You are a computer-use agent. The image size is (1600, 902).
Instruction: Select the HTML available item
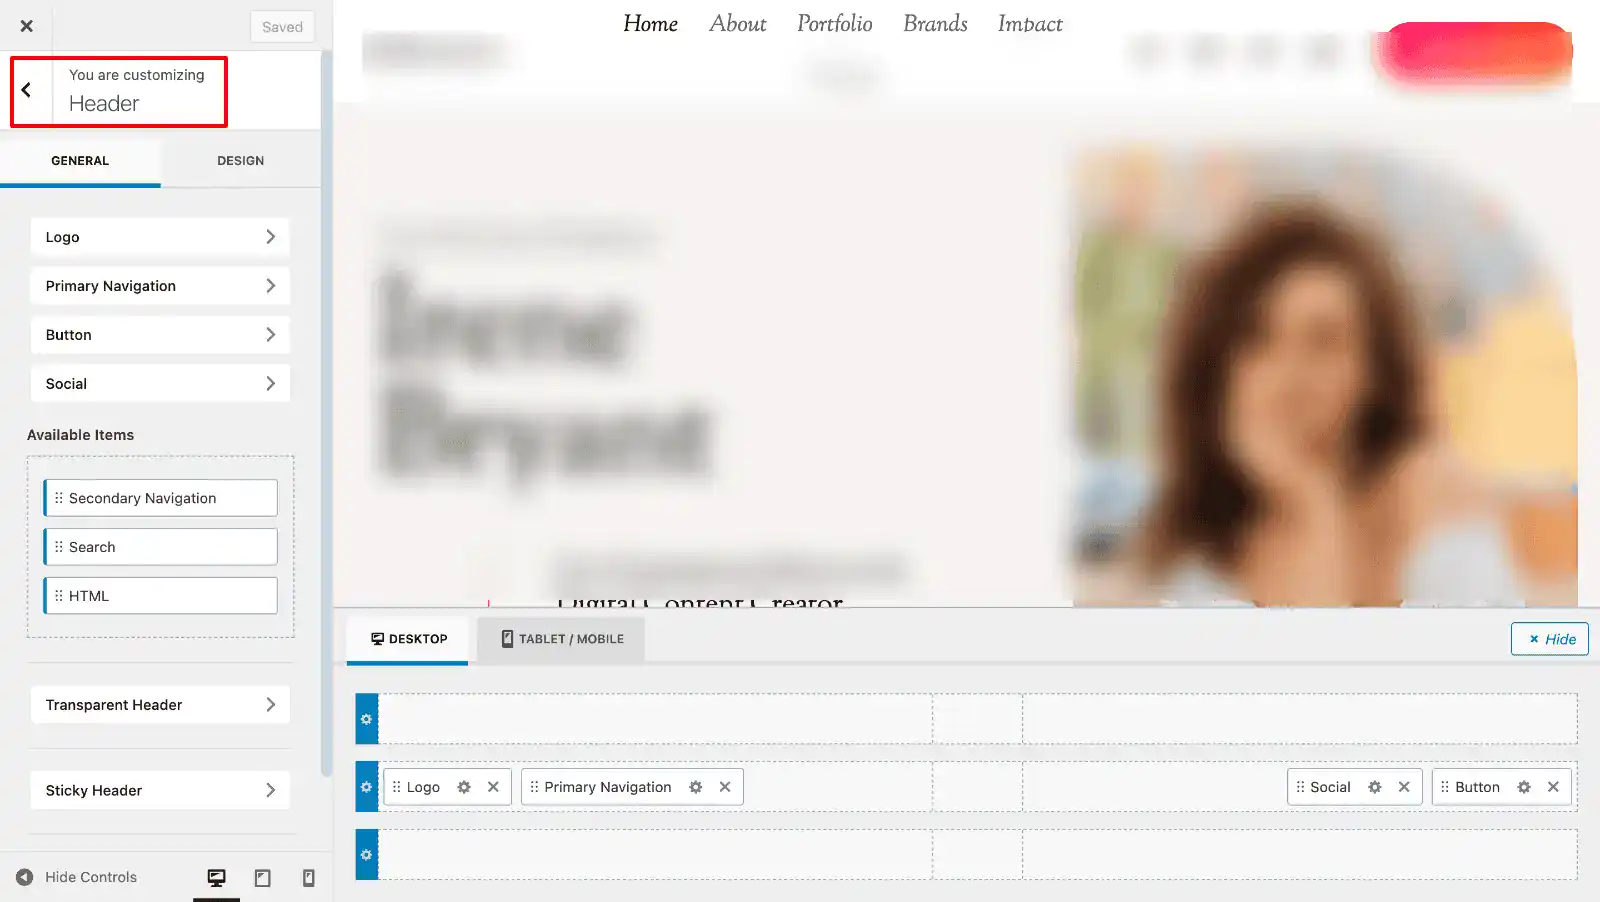pos(161,596)
